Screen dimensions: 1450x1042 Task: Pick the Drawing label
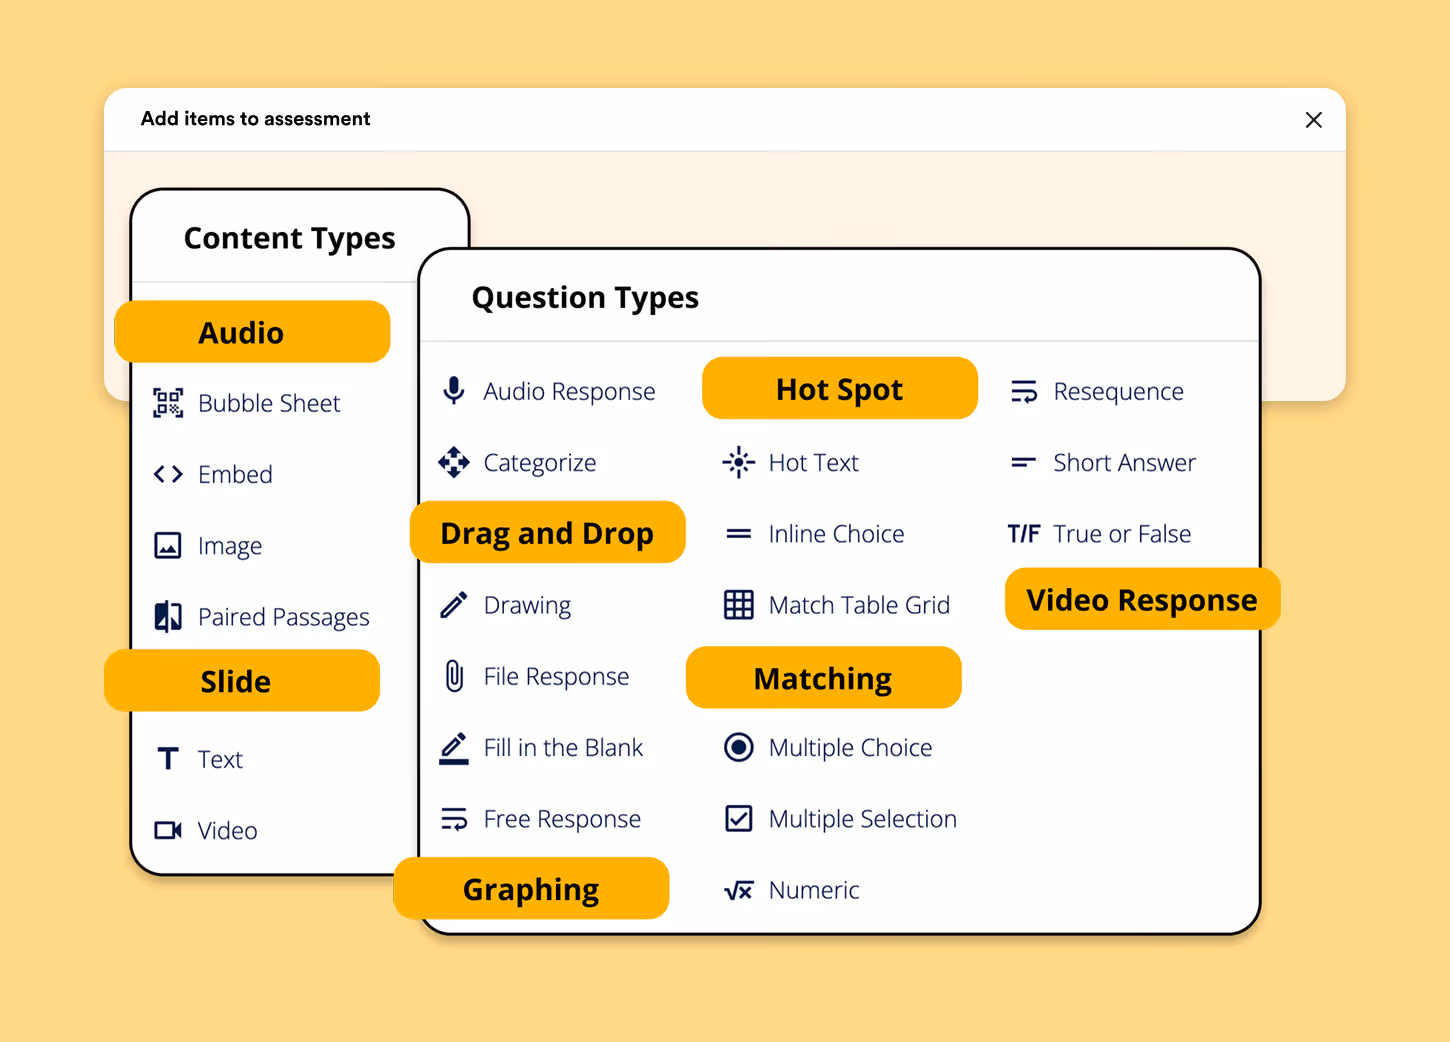pyautogui.click(x=527, y=605)
